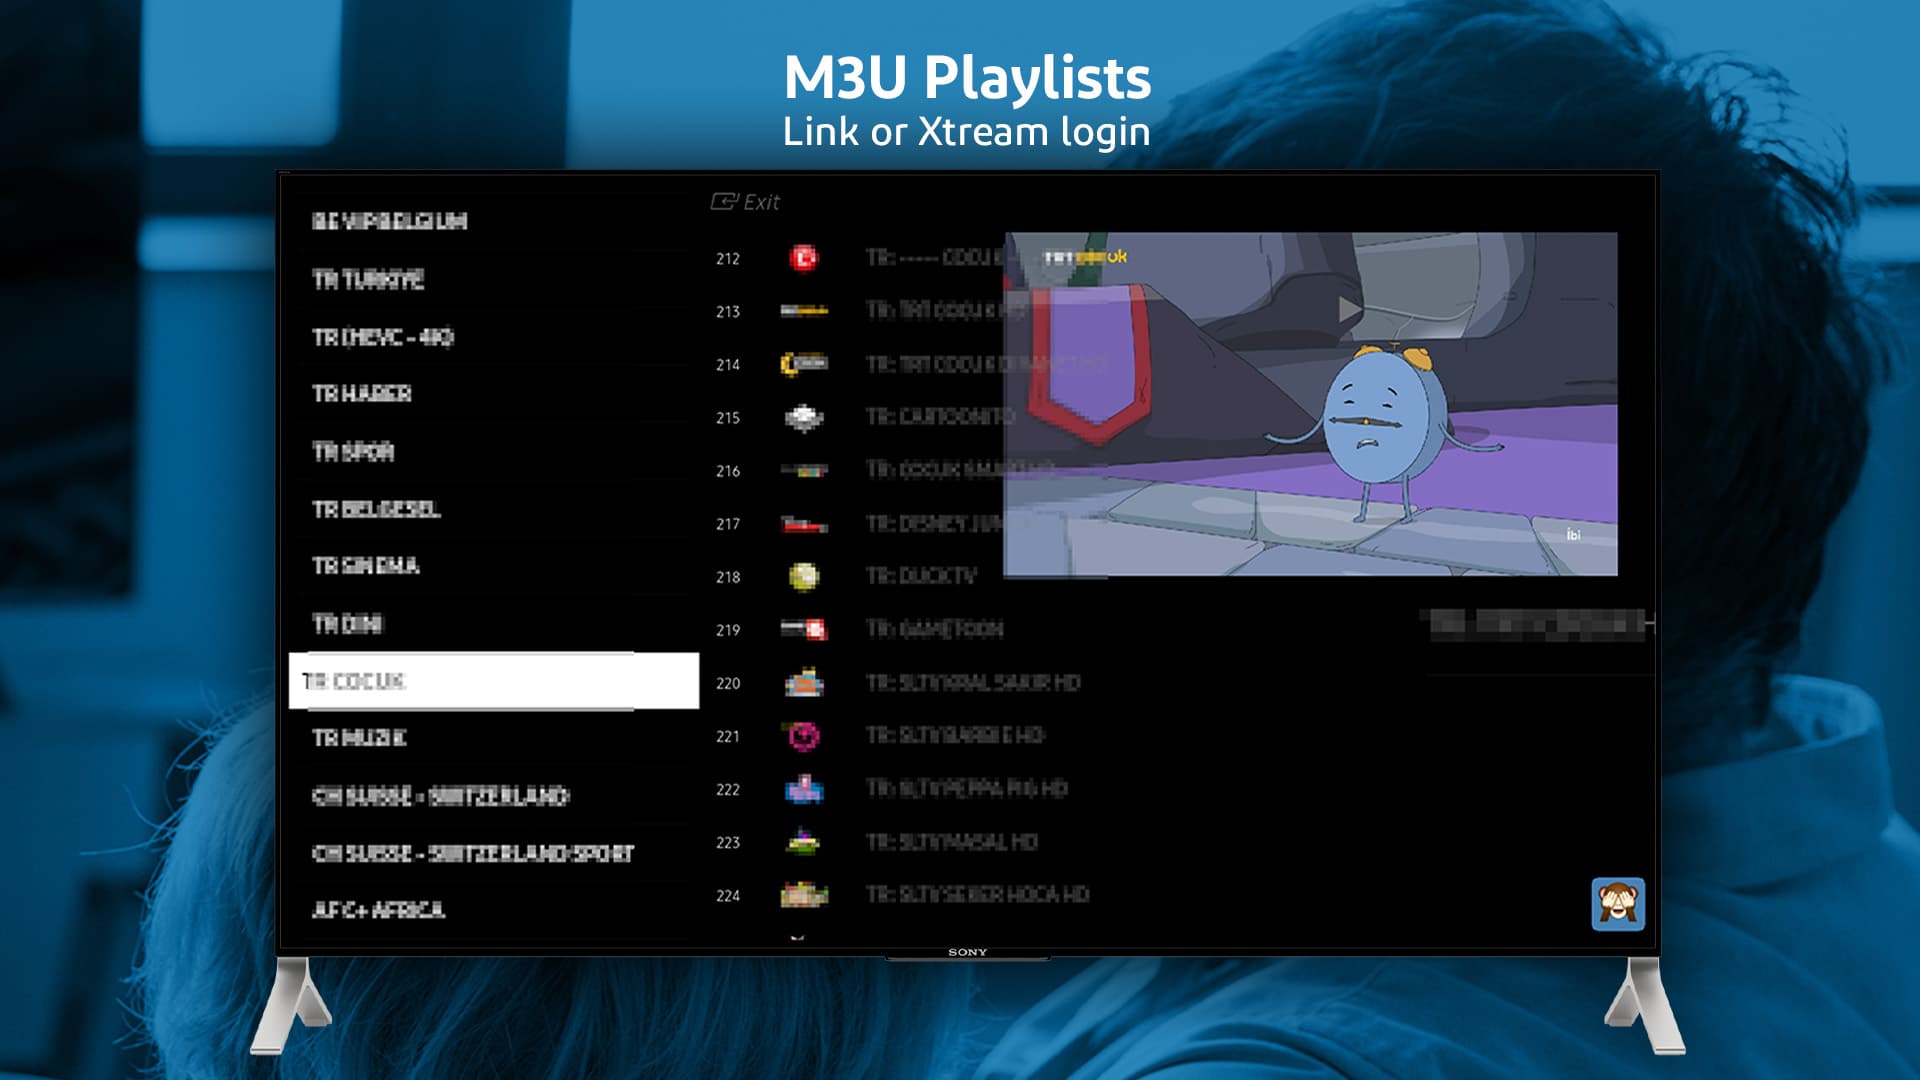Screen dimensions: 1920x1080
Task: Click the DuckTV channel 218 logo
Action: (805, 577)
